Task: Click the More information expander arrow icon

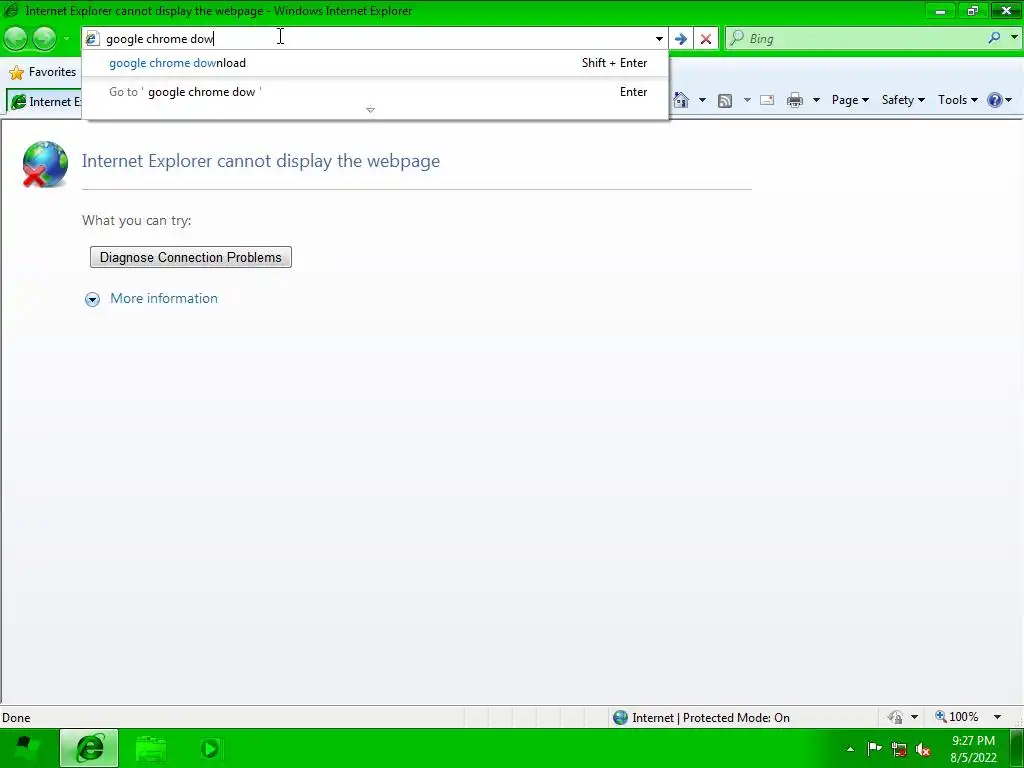Action: point(92,299)
